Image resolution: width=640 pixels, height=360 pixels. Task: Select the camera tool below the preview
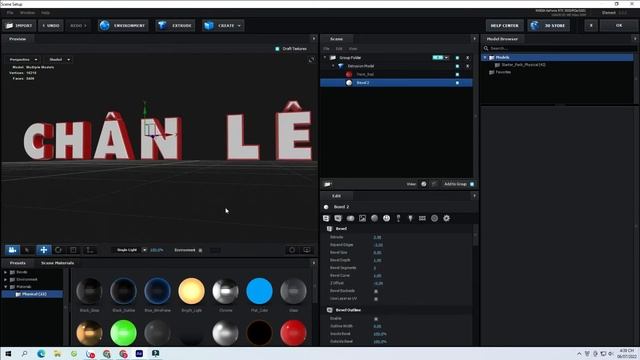pyautogui.click(x=13, y=250)
